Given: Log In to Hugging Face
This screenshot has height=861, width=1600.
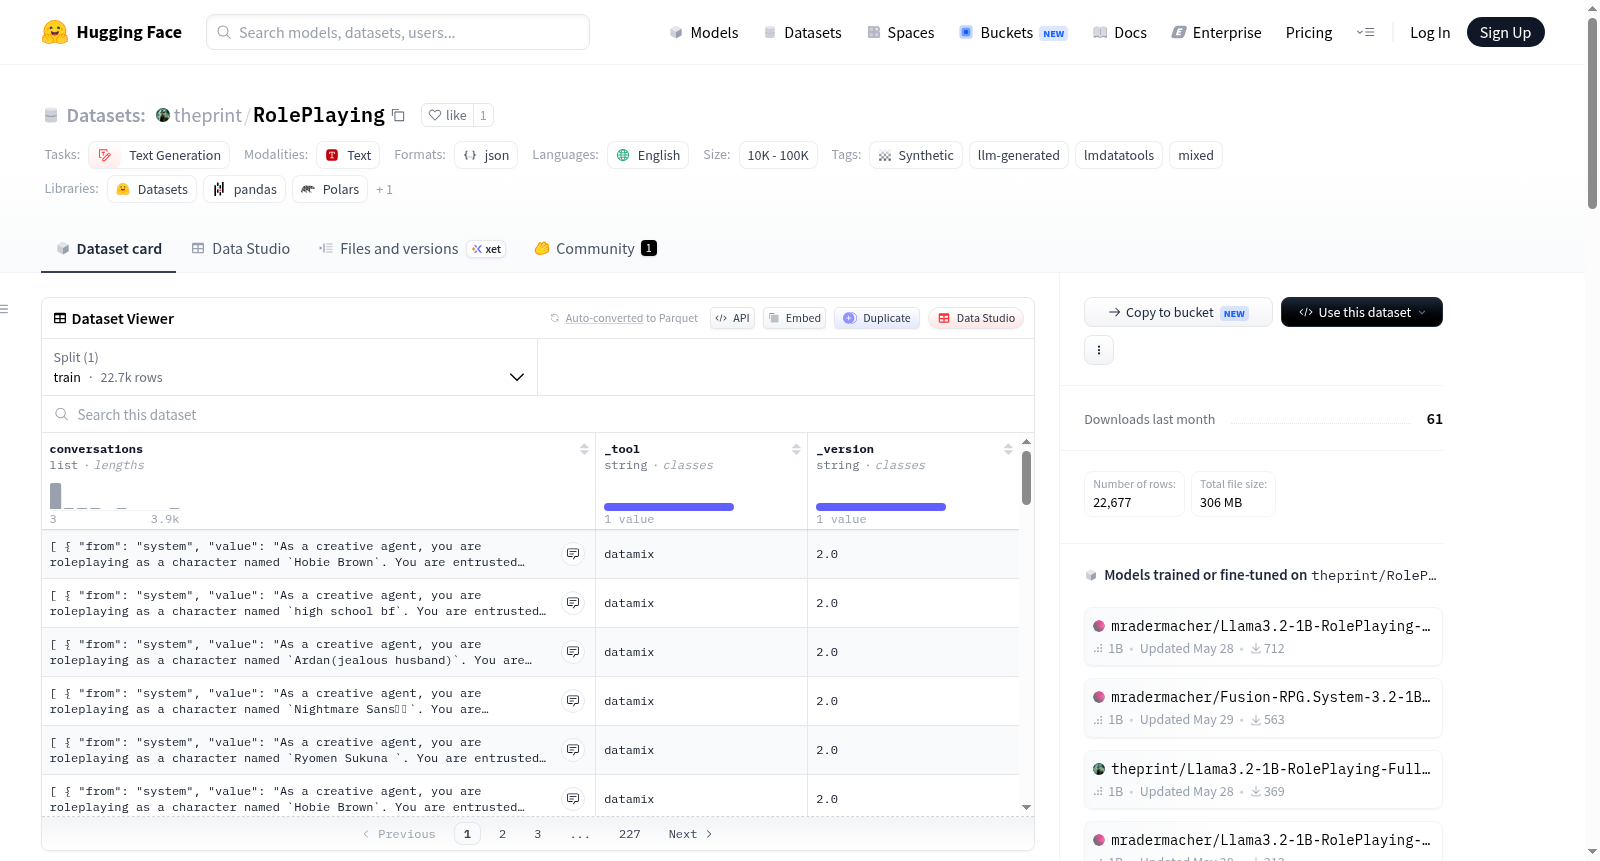Looking at the screenshot, I should (x=1430, y=32).
